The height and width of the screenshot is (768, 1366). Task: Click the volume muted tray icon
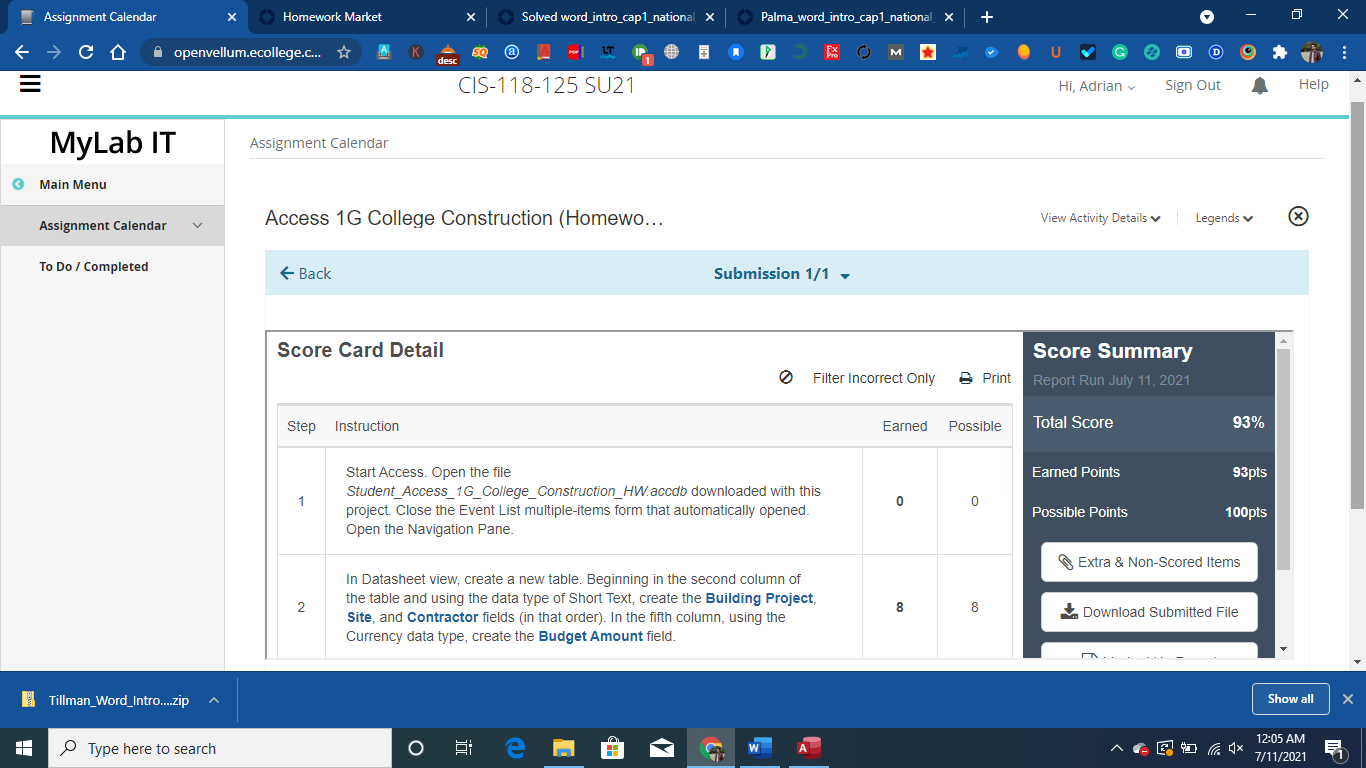[1236, 748]
